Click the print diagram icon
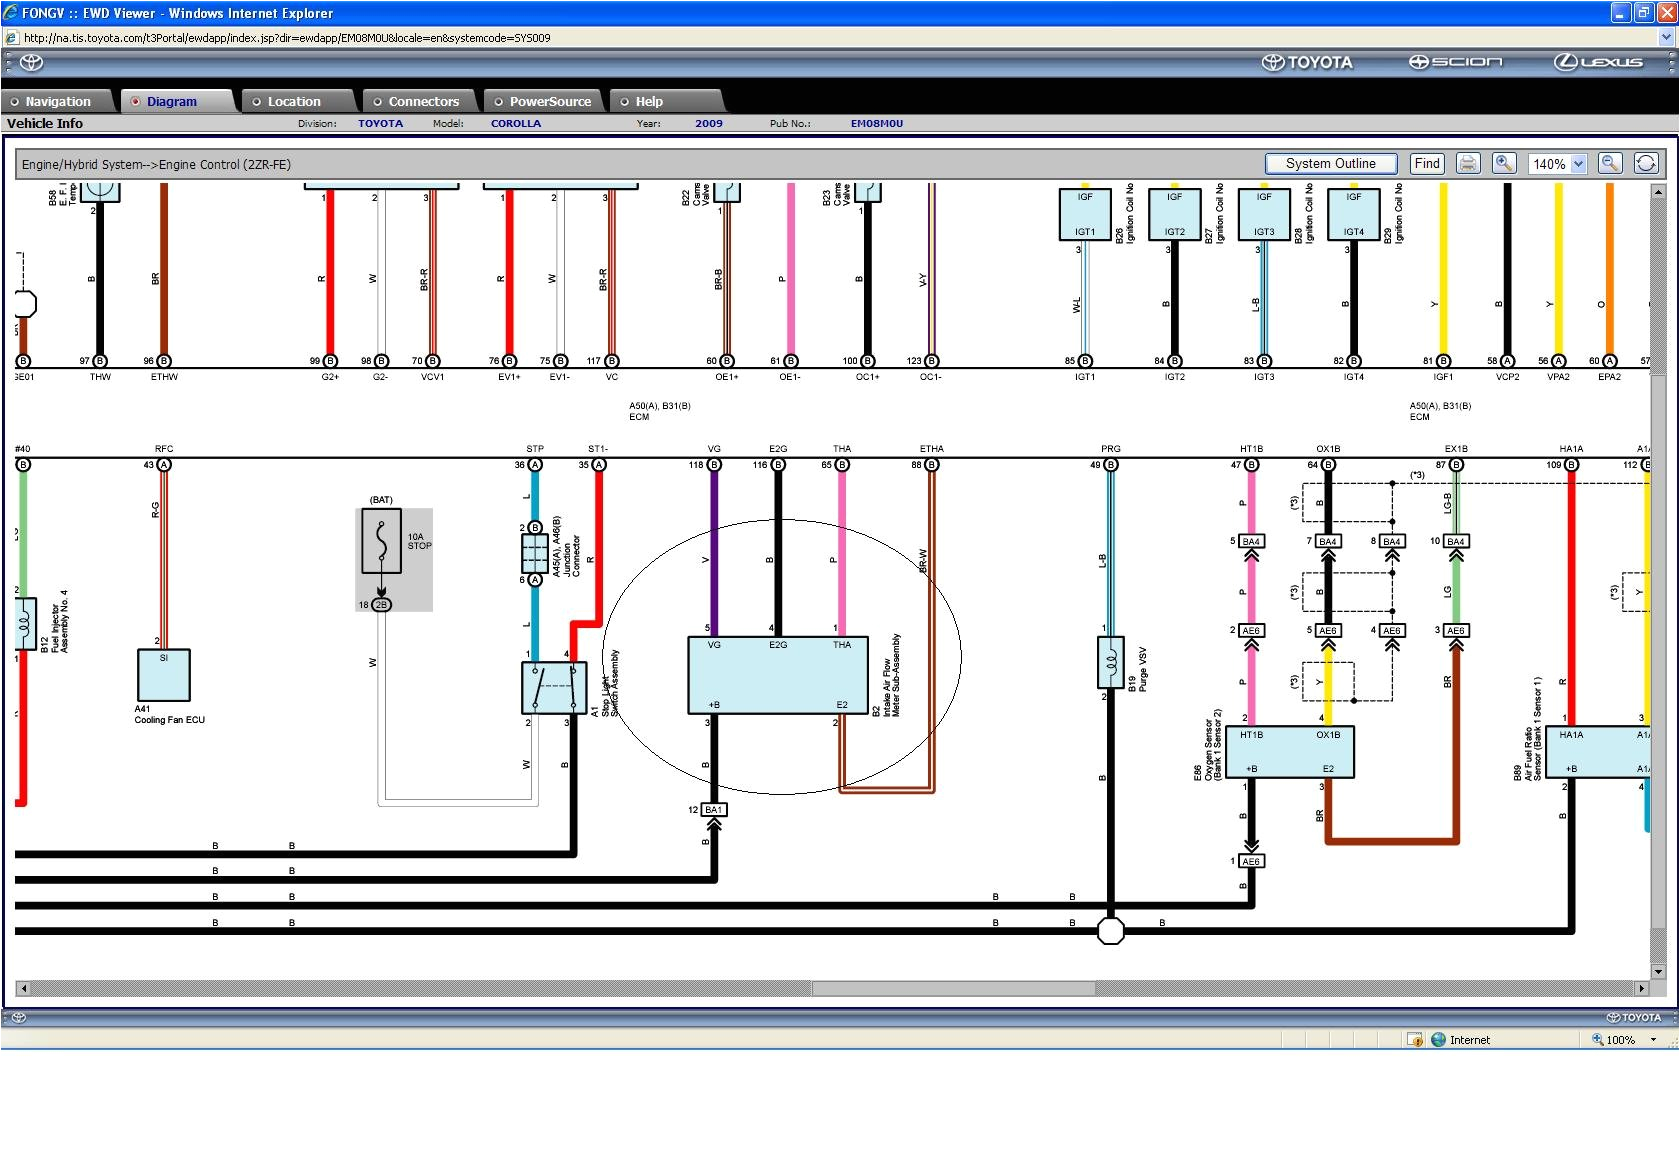1680x1152 pixels. point(1468,164)
